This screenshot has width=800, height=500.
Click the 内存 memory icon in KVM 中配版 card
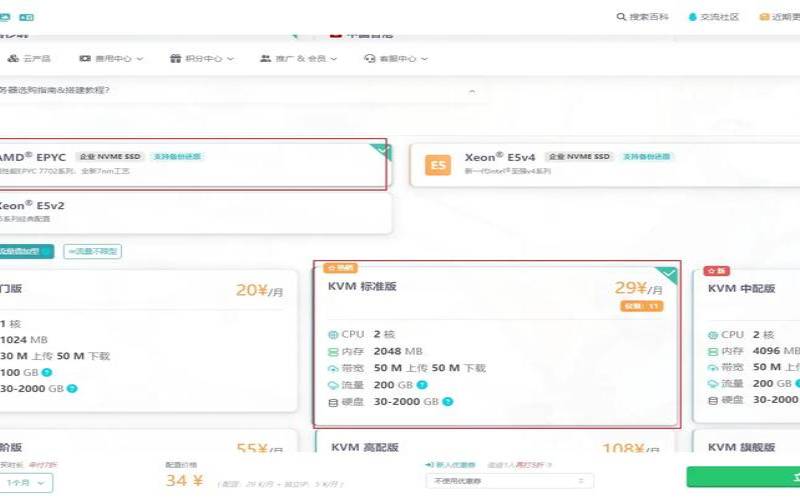(x=713, y=352)
